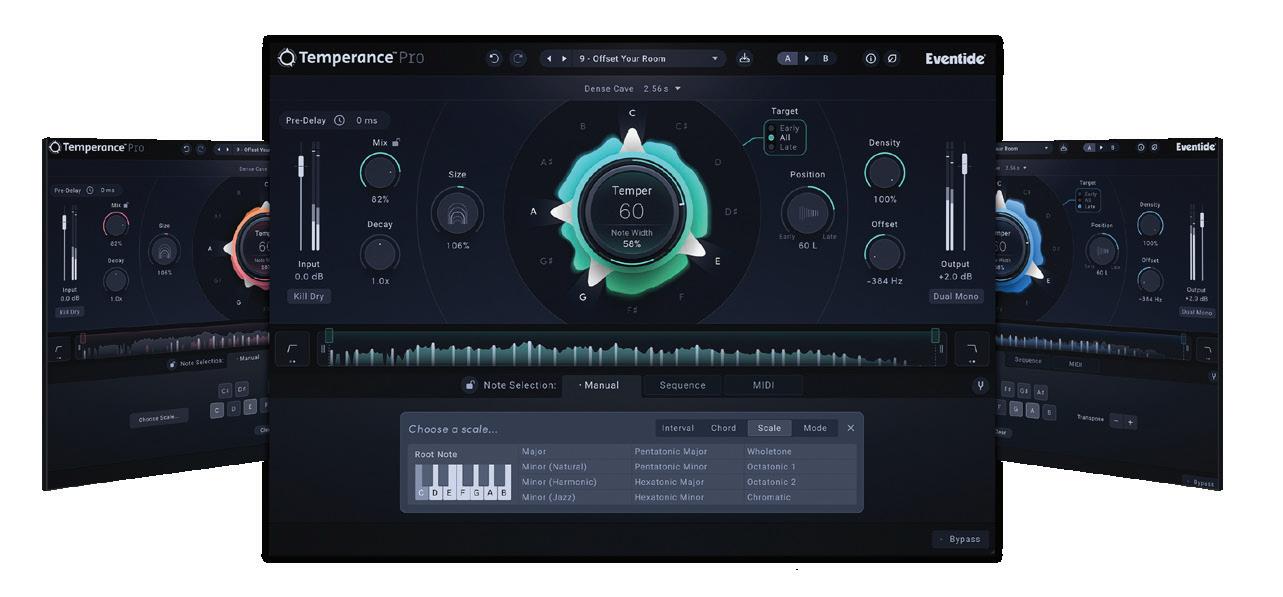Click Transpose plus in right window
The width and height of the screenshot is (1283, 597).
coord(1131,422)
